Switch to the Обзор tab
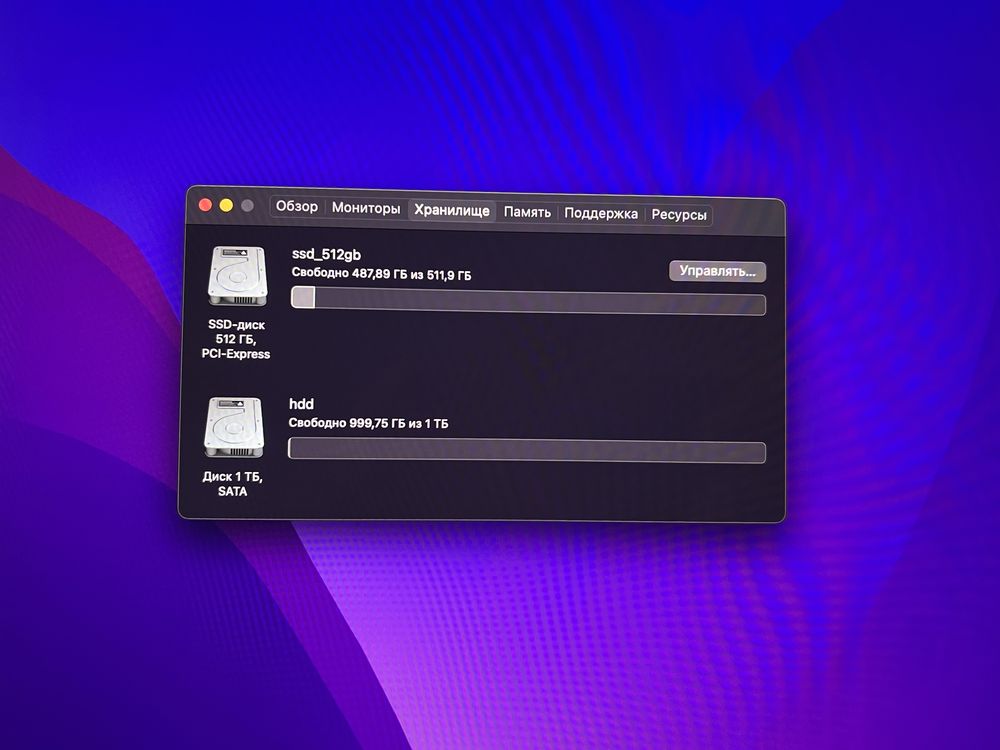Image resolution: width=1000 pixels, height=750 pixels. (x=297, y=207)
